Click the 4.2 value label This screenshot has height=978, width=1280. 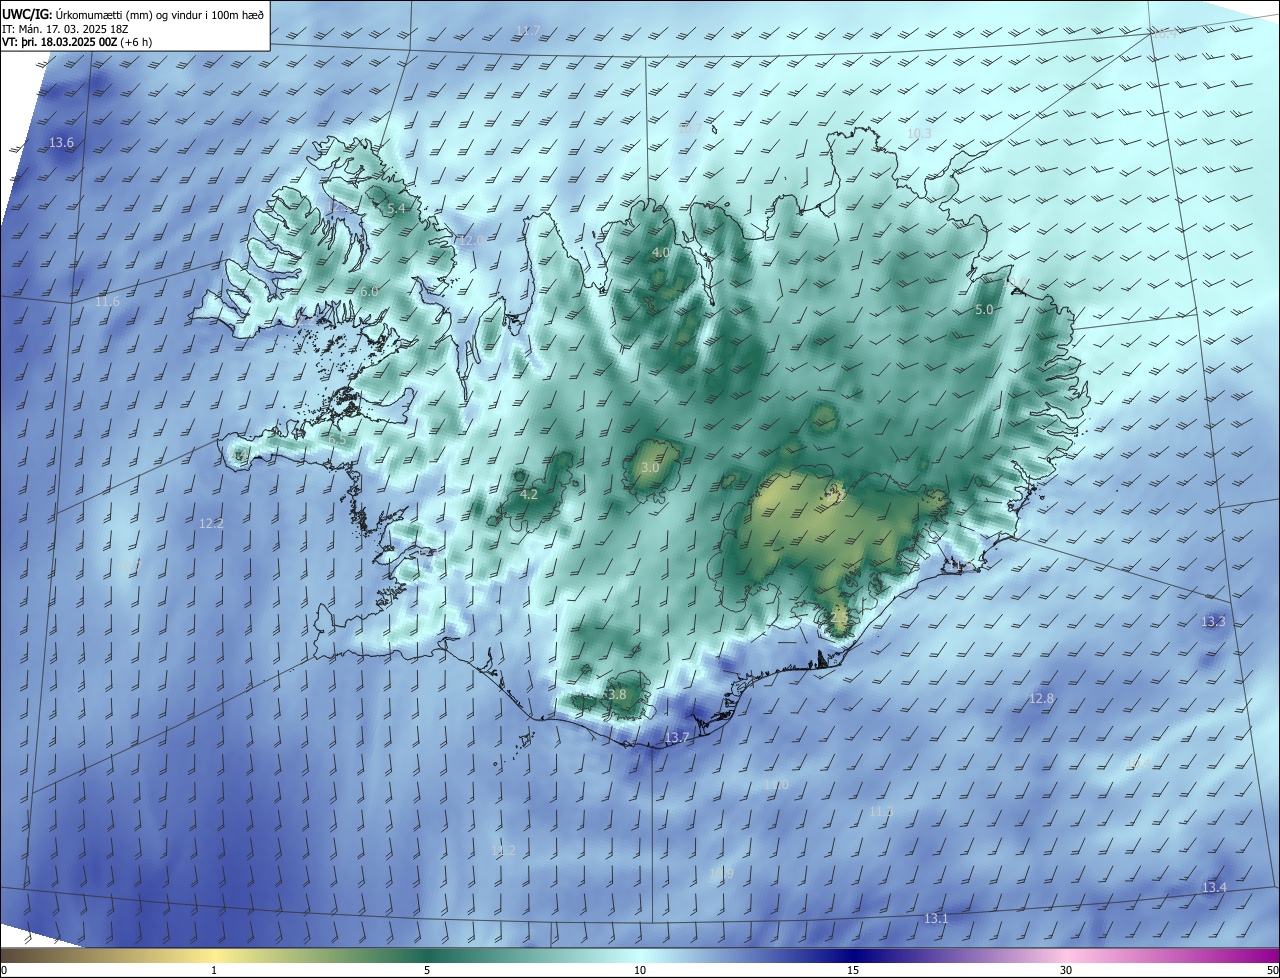tap(530, 495)
